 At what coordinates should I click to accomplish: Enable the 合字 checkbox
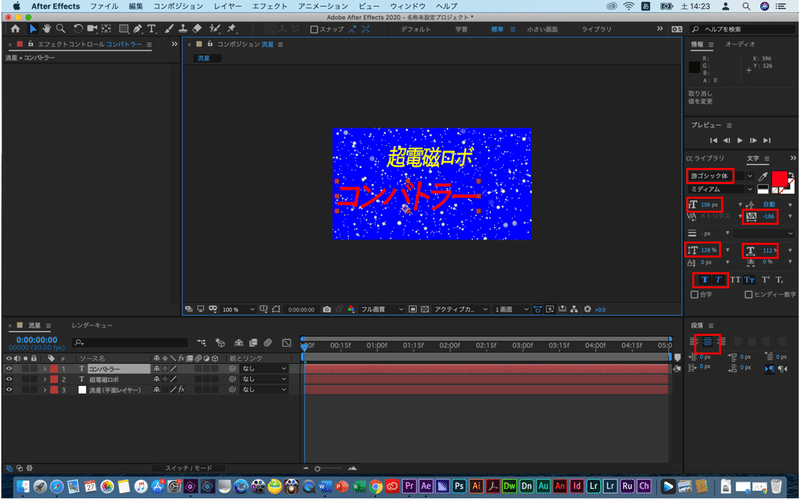click(x=694, y=294)
